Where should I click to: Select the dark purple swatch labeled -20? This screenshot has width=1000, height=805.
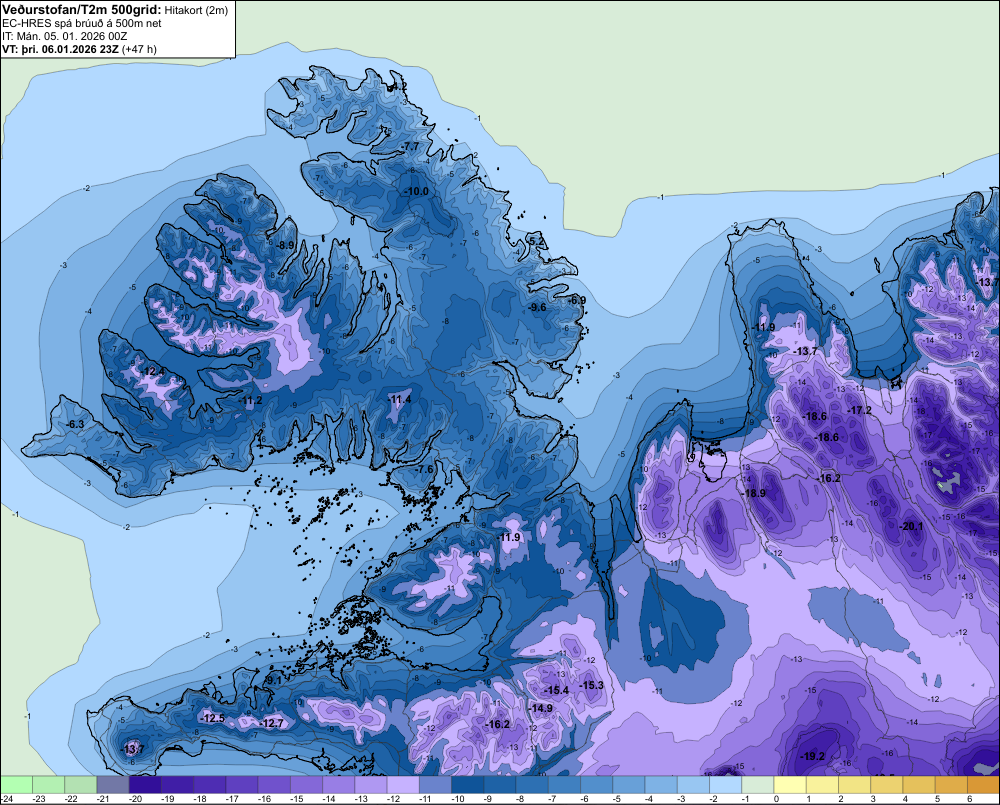[x=145, y=784]
